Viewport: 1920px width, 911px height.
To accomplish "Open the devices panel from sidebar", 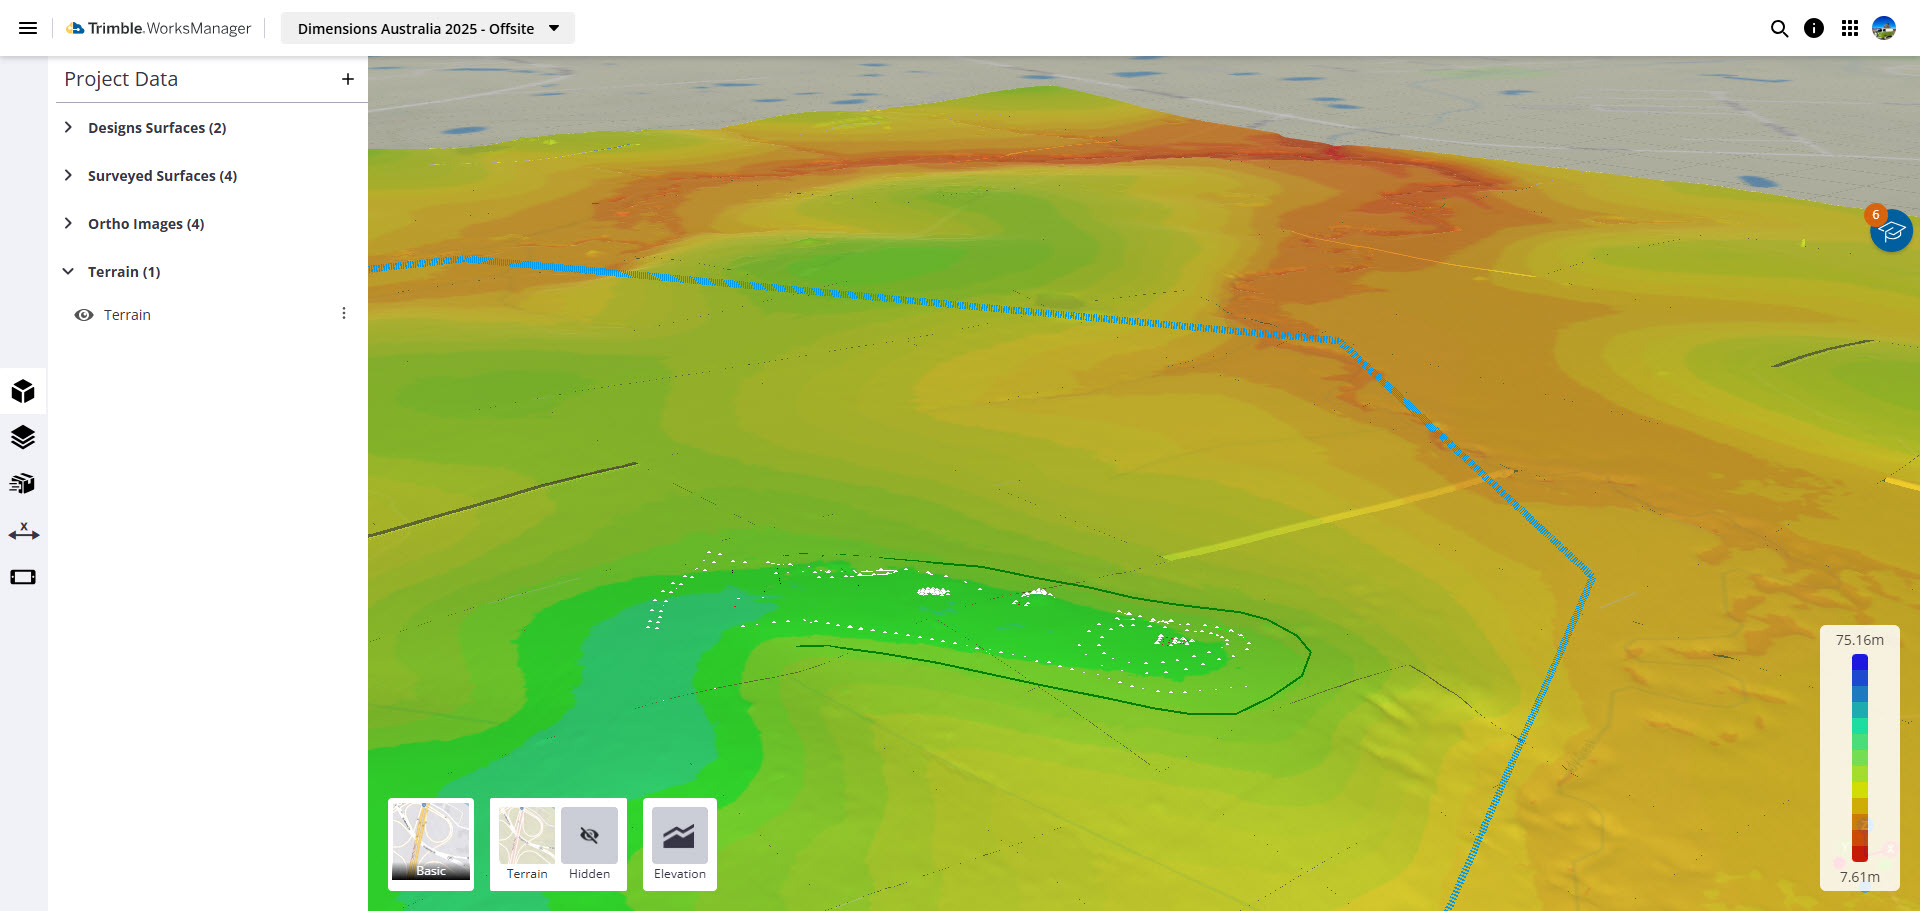I will click(x=22, y=577).
